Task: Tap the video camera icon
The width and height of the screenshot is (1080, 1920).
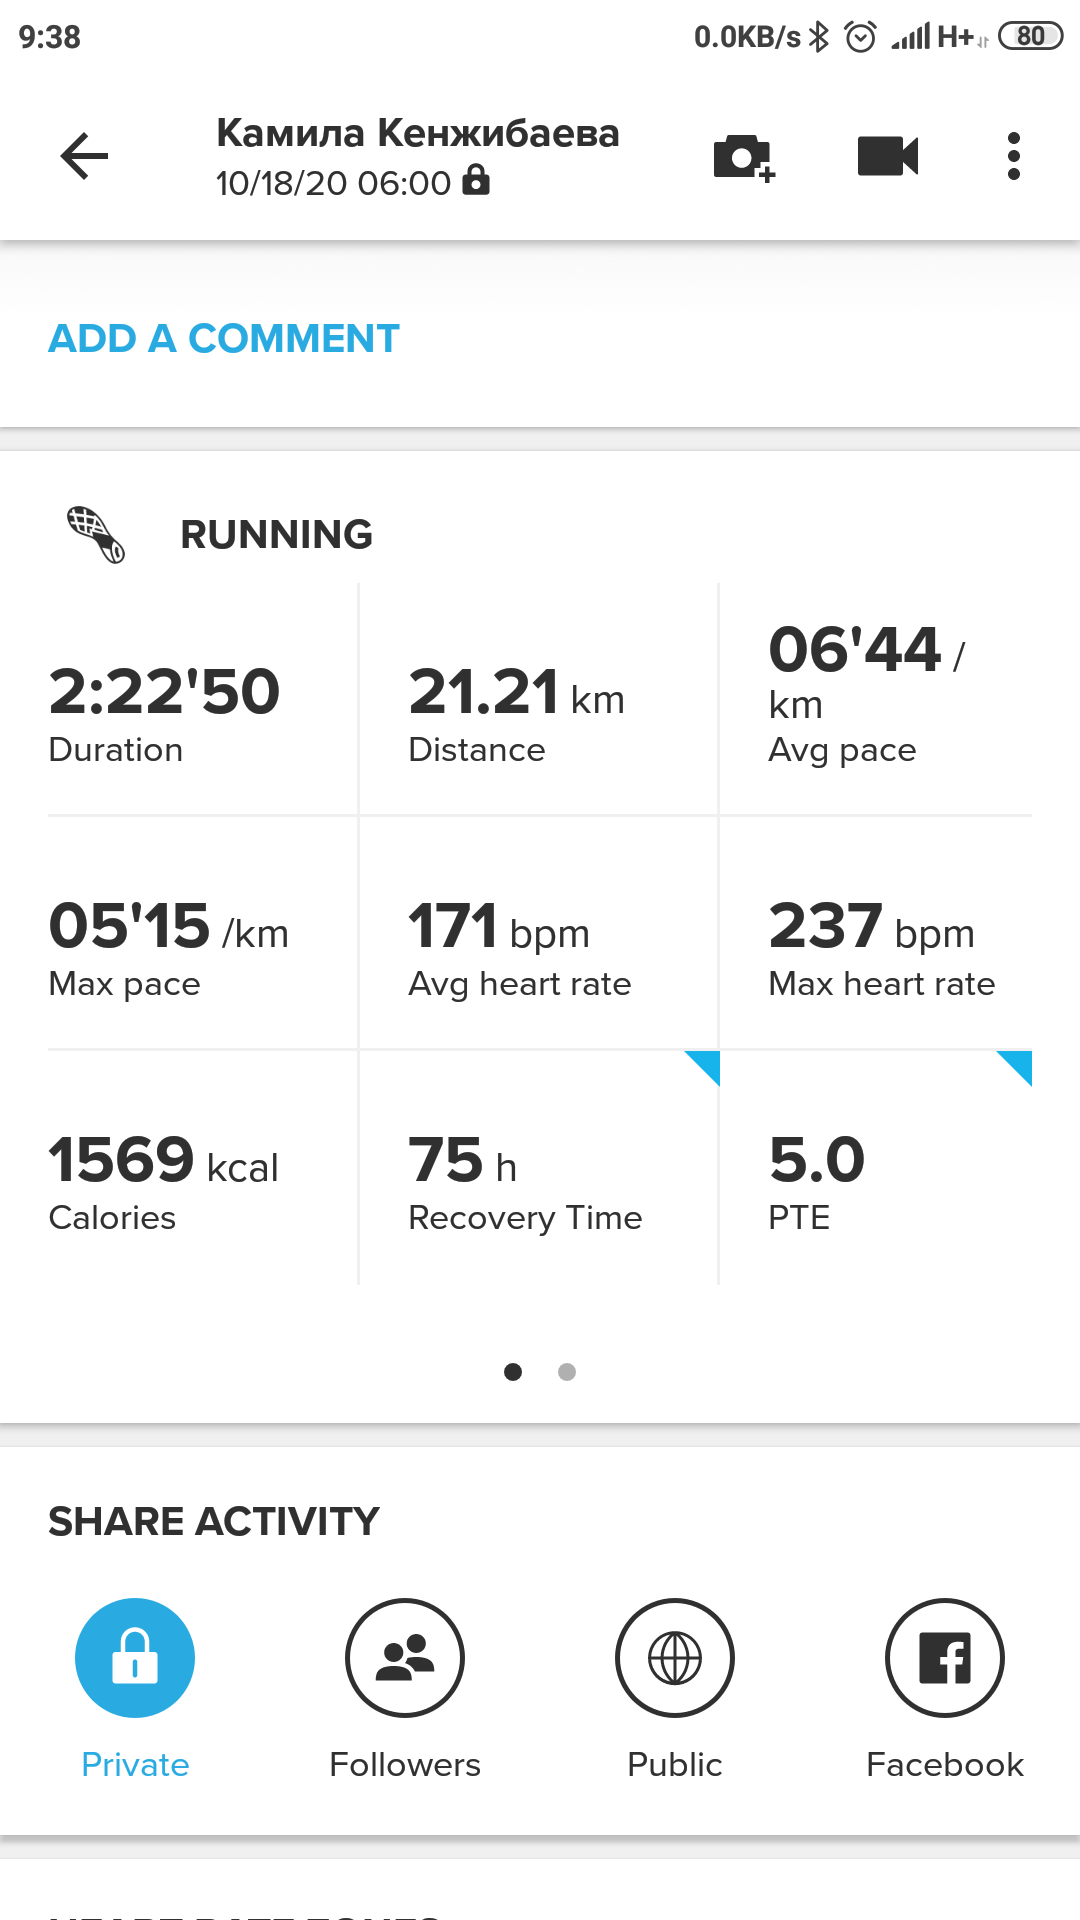Action: tap(888, 156)
